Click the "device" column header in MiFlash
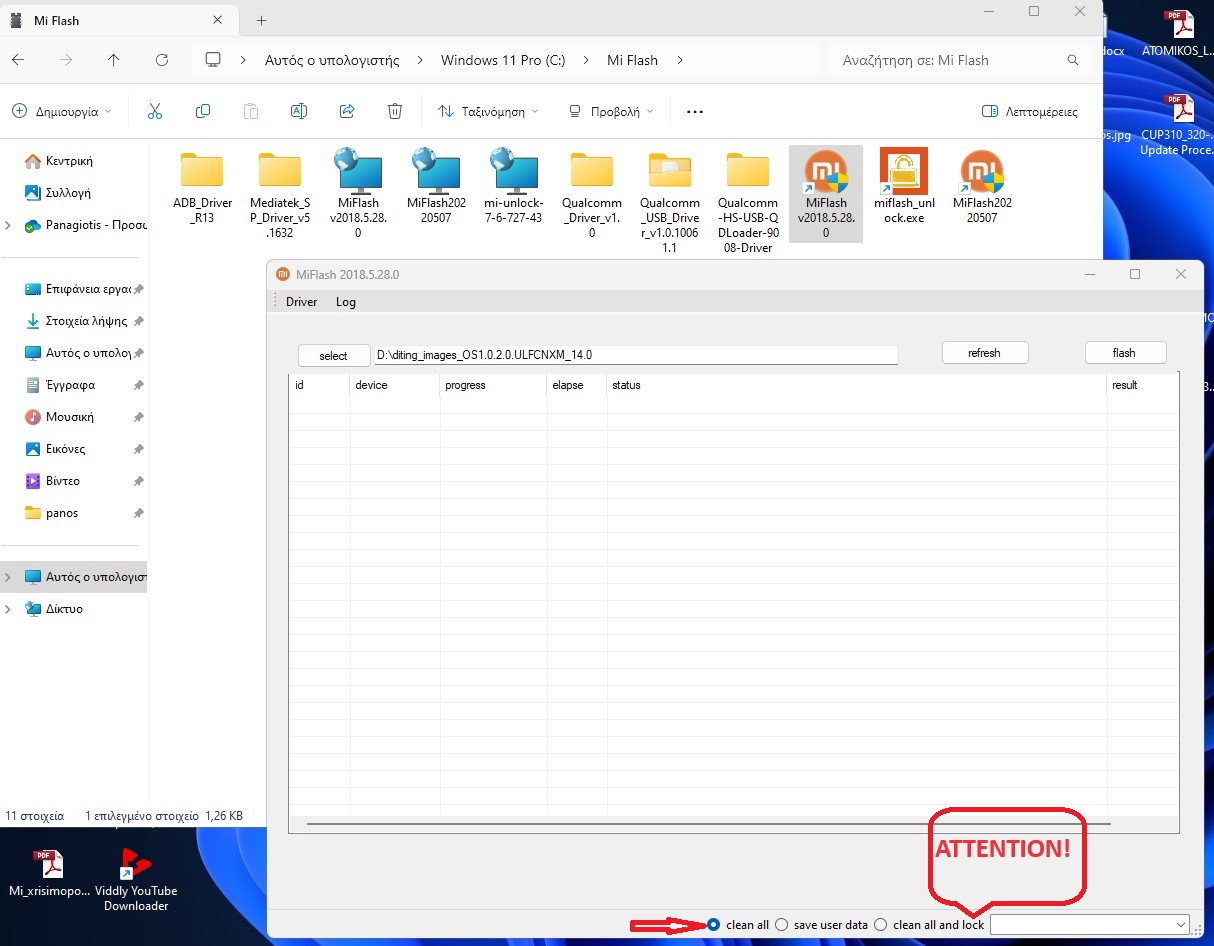The image size is (1214, 946). tap(395, 385)
